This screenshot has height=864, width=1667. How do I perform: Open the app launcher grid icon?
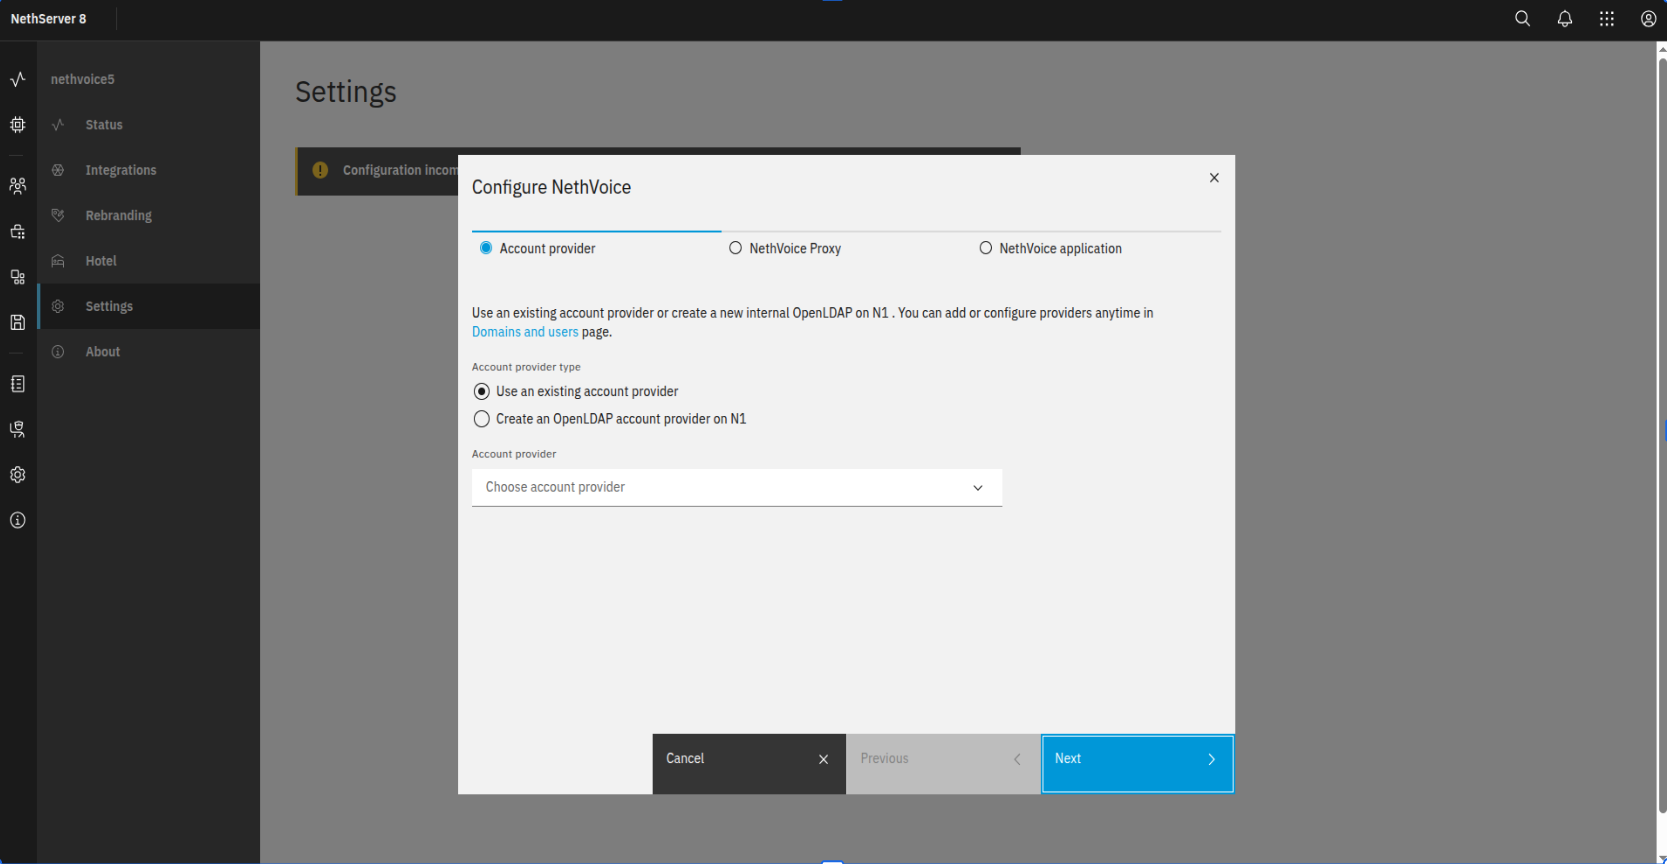[1606, 19]
